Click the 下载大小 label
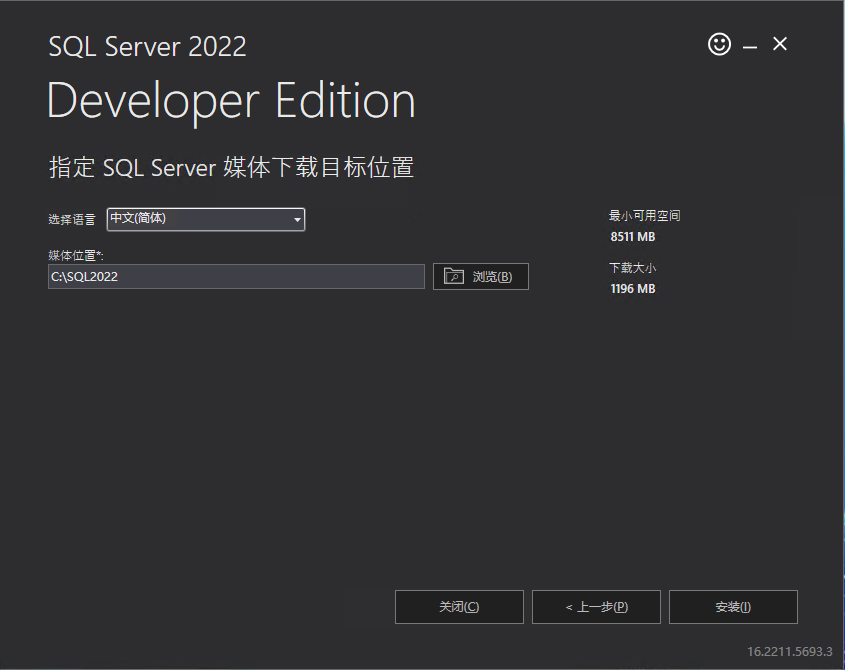This screenshot has width=845, height=670. (x=633, y=268)
